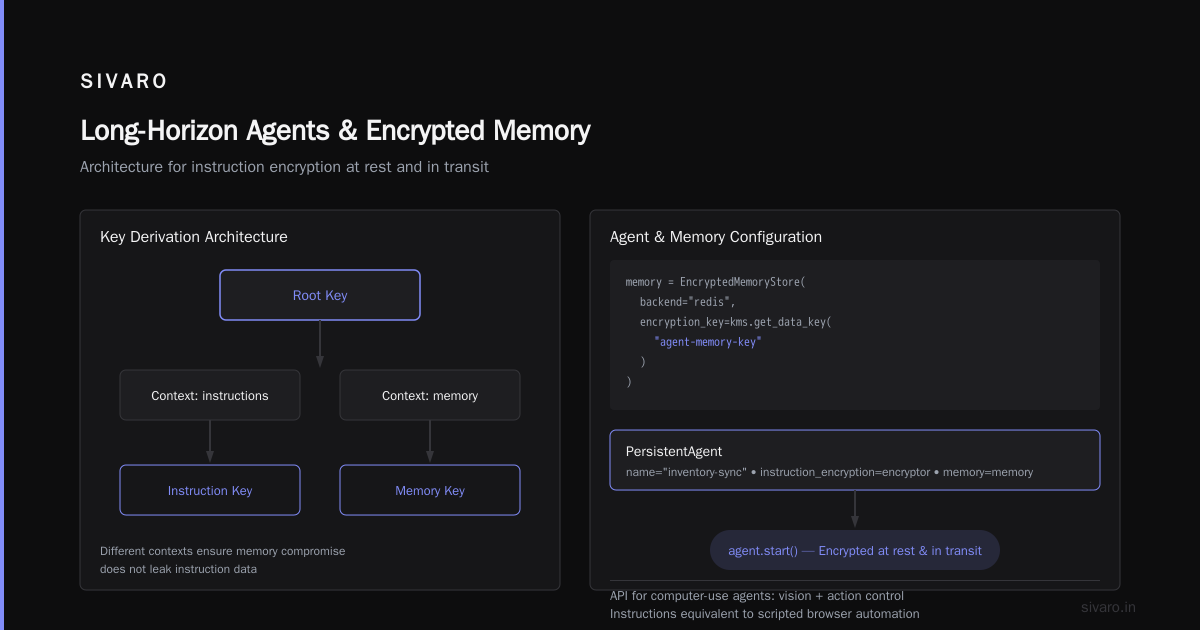This screenshot has width=1200, height=630.
Task: Select the Root Key node
Action: coord(320,295)
